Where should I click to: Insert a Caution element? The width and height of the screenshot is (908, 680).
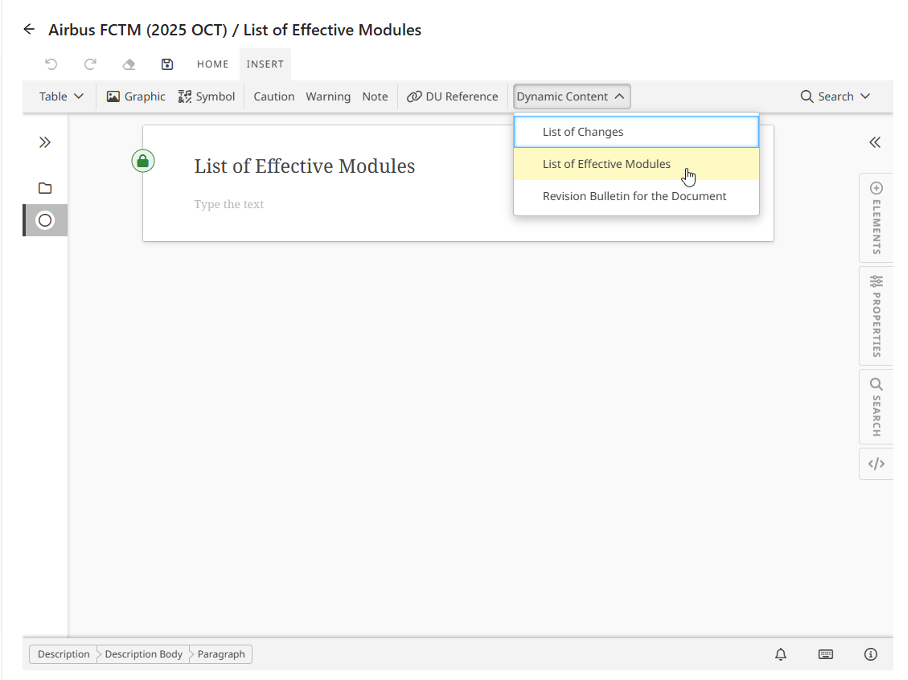click(274, 97)
